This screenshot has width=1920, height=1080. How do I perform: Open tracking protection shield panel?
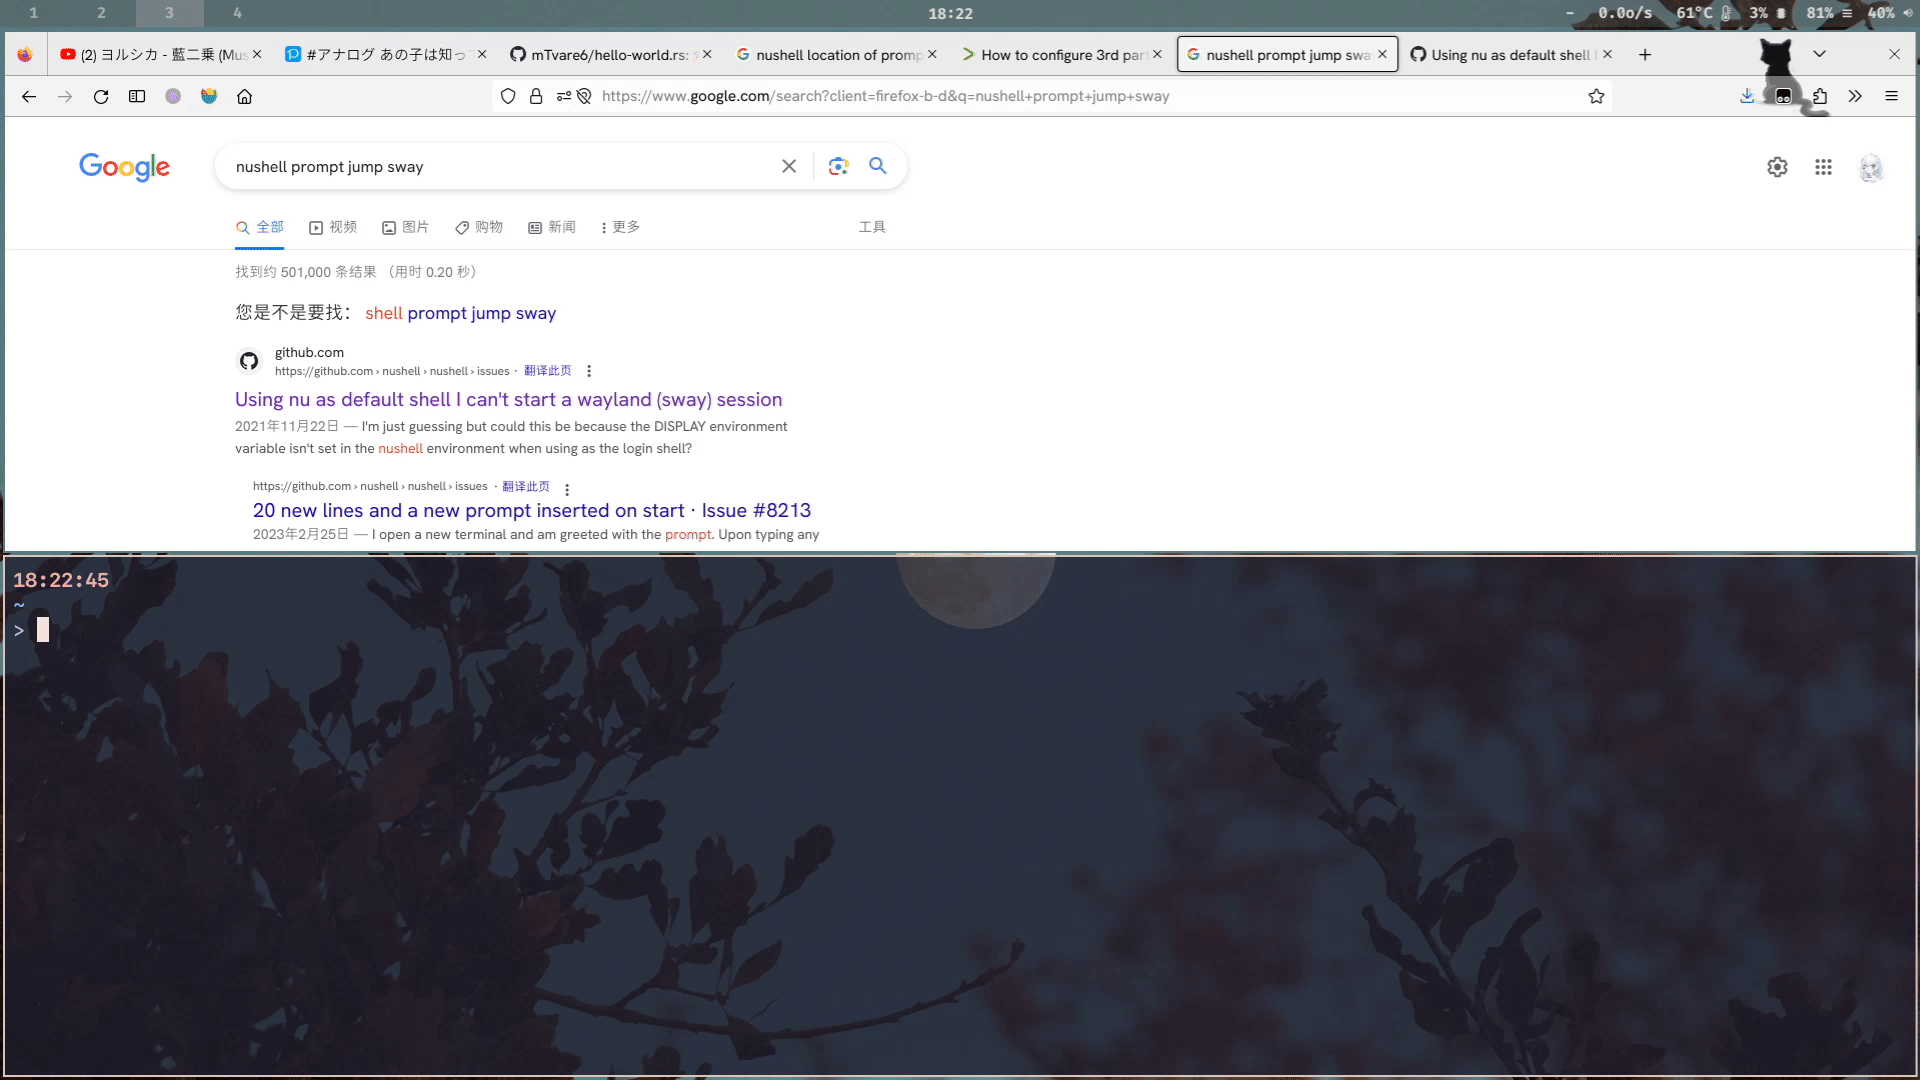(508, 96)
